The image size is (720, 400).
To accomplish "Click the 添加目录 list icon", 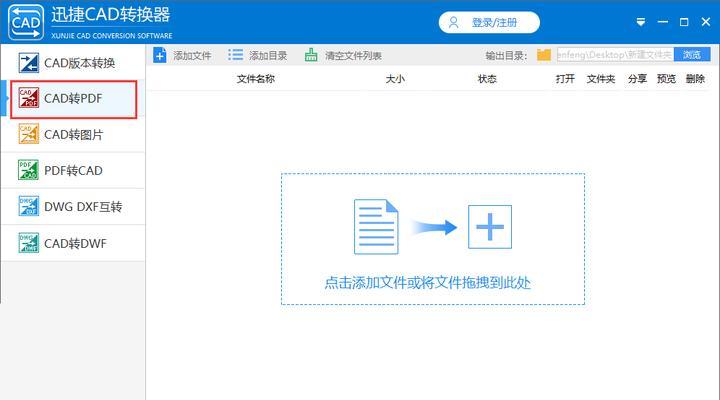I will point(236,55).
